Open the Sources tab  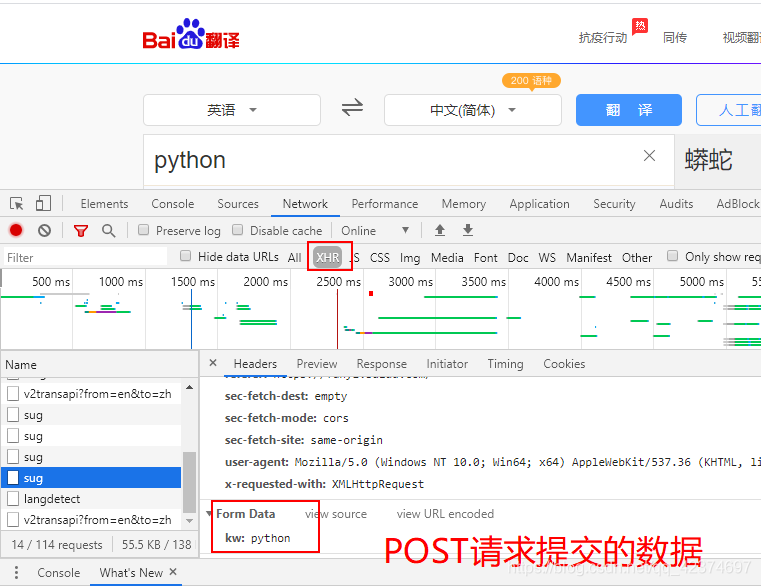pos(238,204)
